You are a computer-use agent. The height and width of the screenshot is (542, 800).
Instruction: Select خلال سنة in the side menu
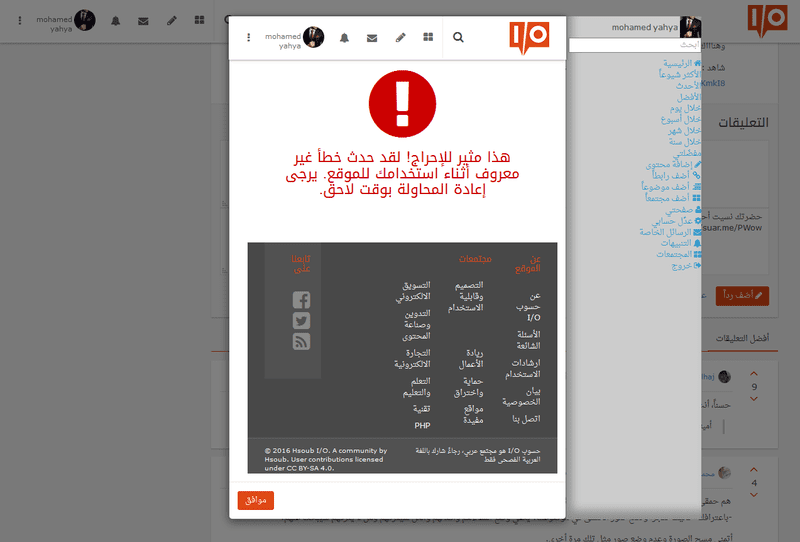[685, 142]
